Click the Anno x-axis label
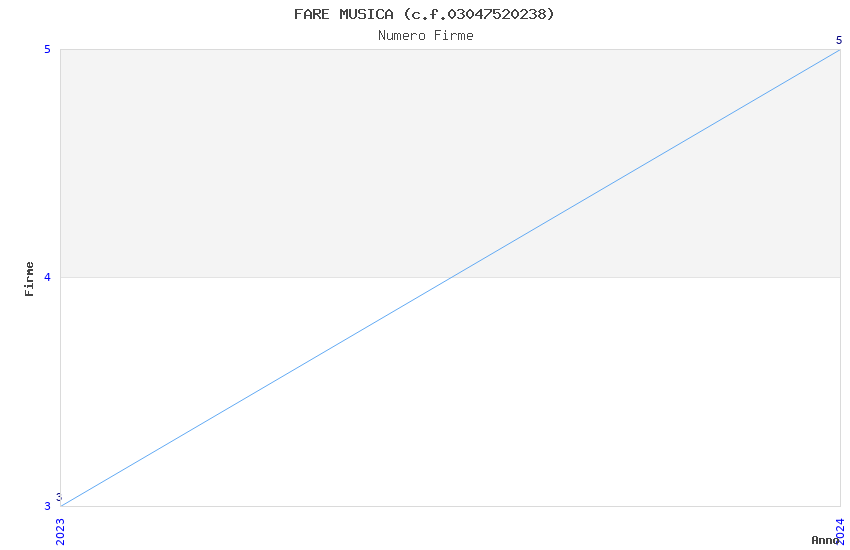 [825, 540]
